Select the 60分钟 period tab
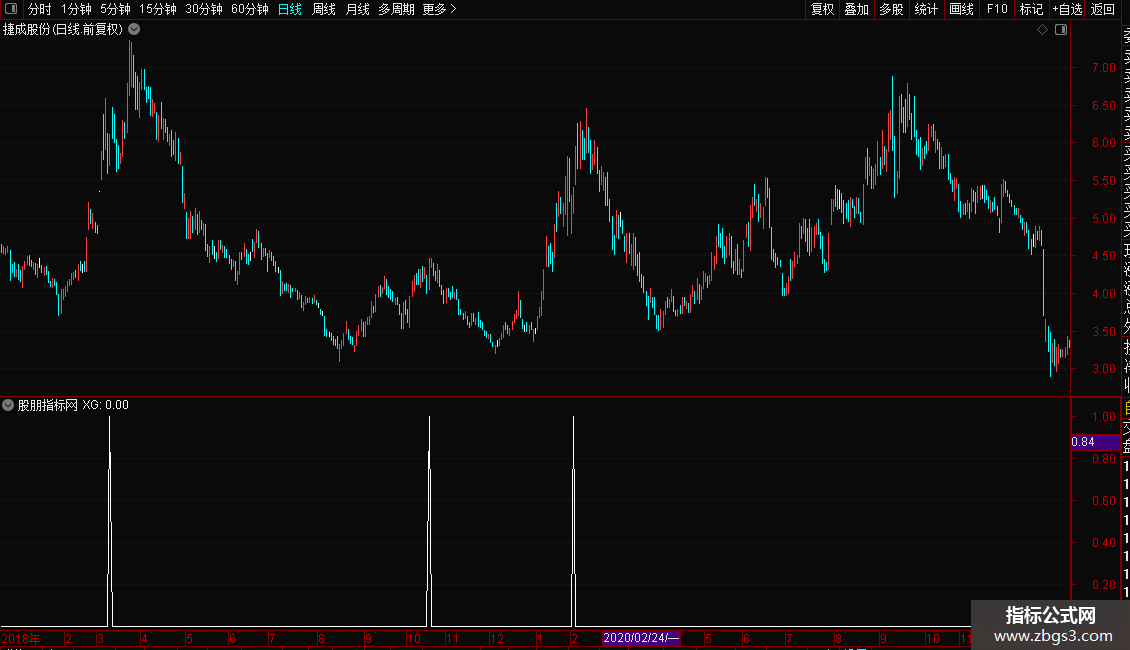Viewport: 1130px width, 650px height. (250, 9)
